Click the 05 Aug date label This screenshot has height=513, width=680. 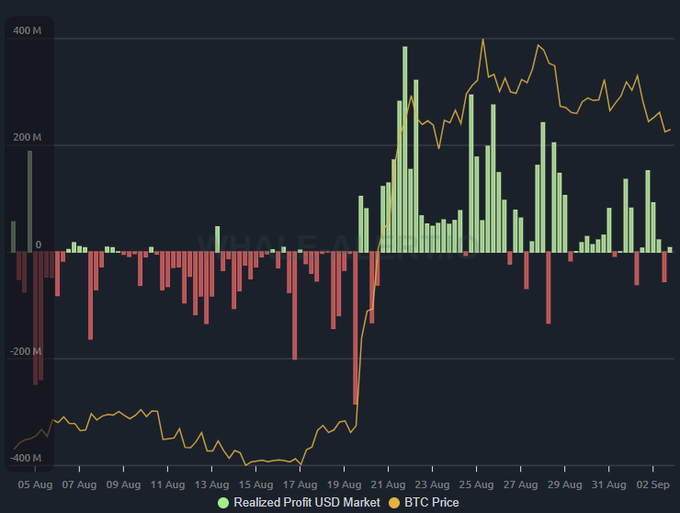coord(35,485)
